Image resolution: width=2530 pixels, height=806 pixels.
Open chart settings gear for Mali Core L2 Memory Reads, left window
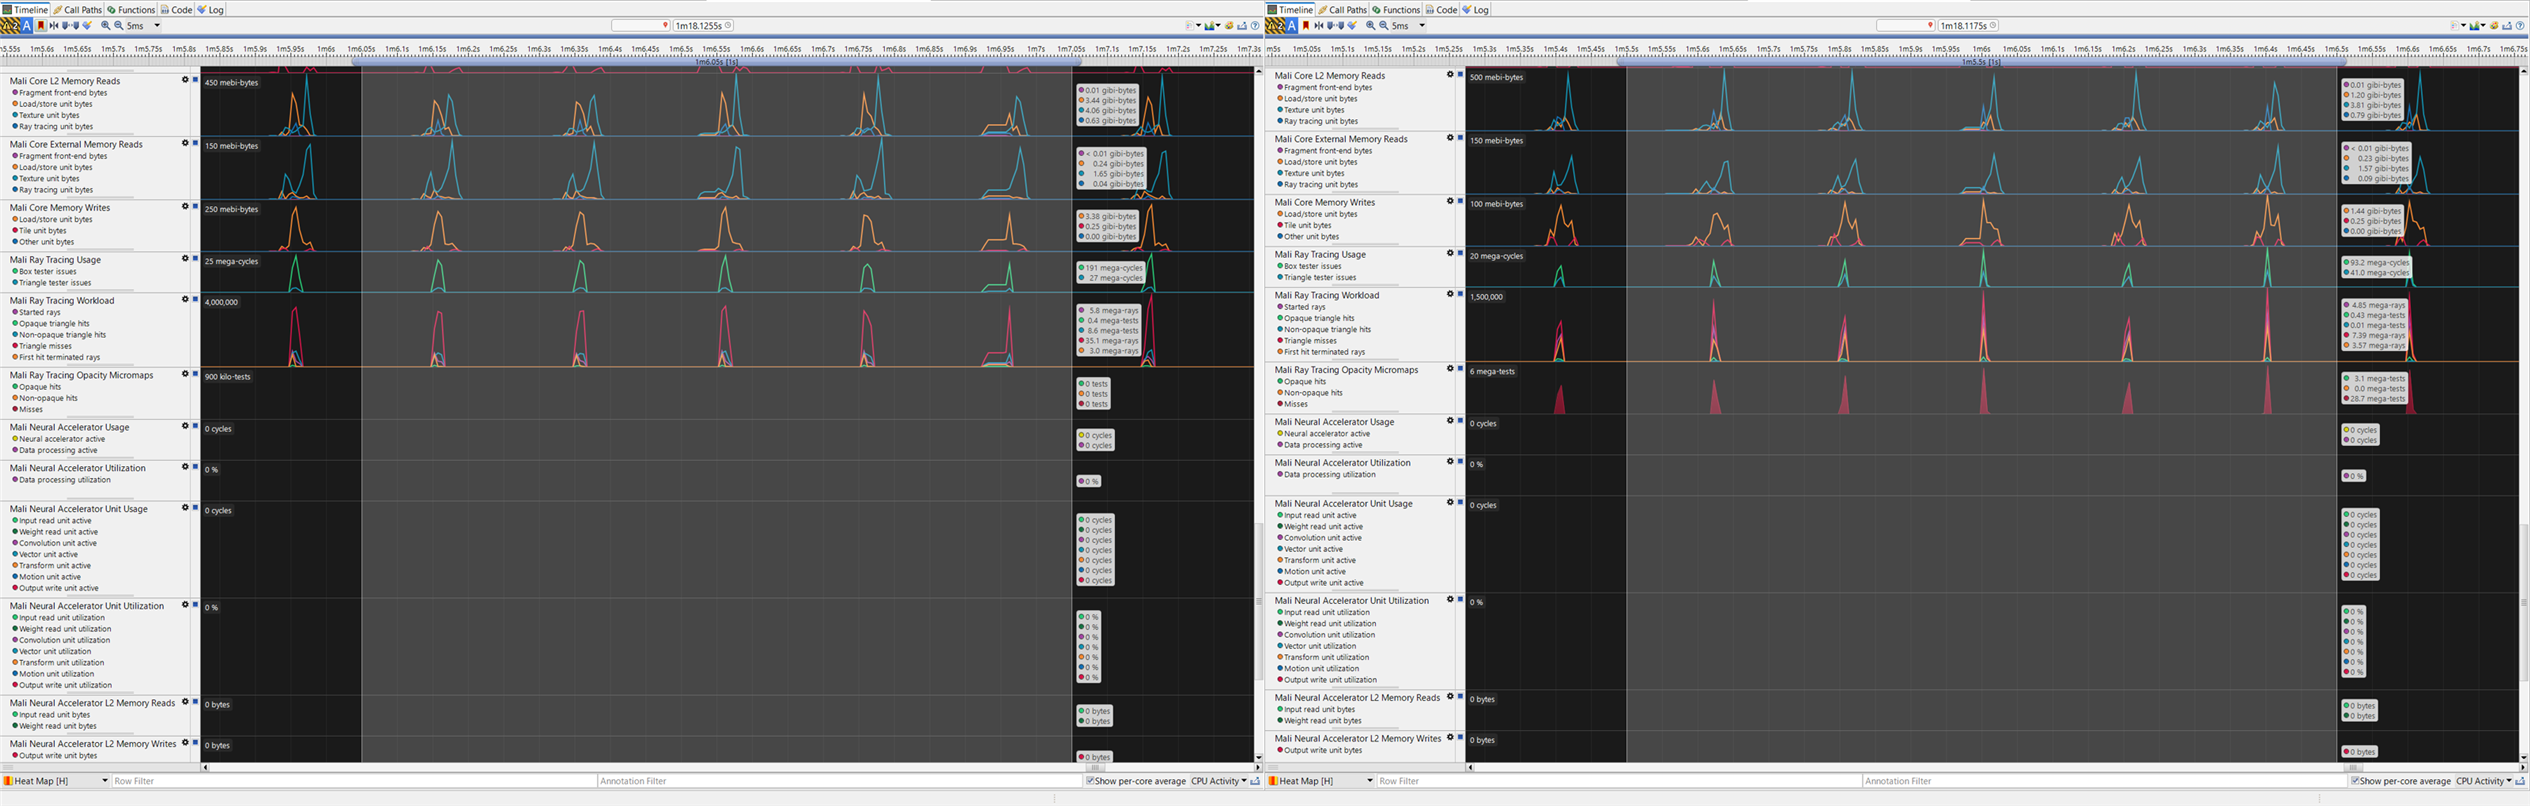coord(185,80)
